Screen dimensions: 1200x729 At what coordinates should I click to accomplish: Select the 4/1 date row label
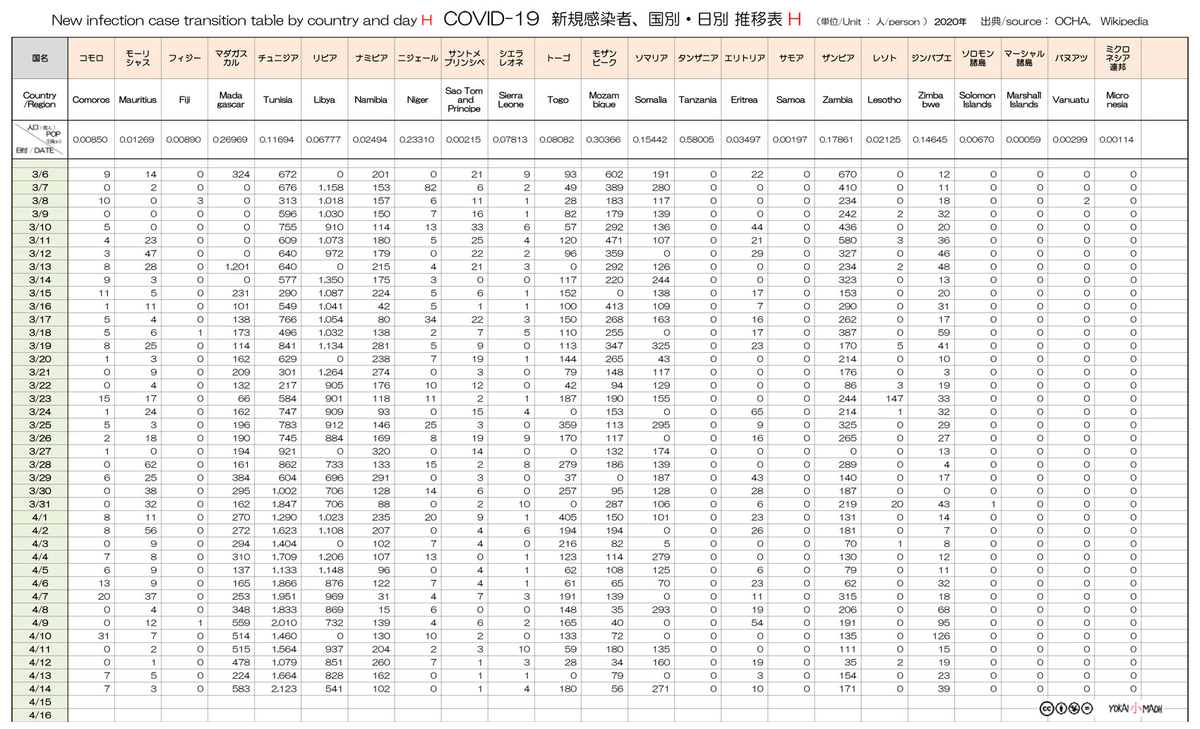(39, 517)
